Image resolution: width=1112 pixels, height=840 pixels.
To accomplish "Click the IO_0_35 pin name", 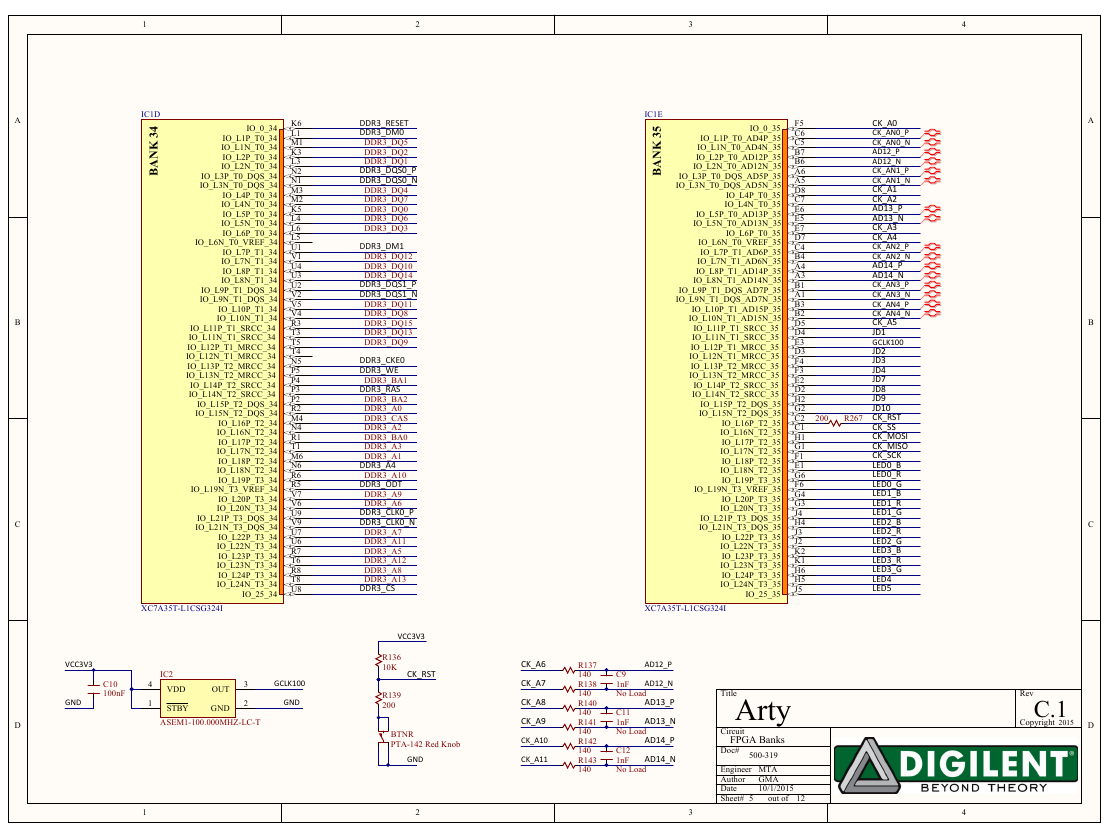I will 765,129.
